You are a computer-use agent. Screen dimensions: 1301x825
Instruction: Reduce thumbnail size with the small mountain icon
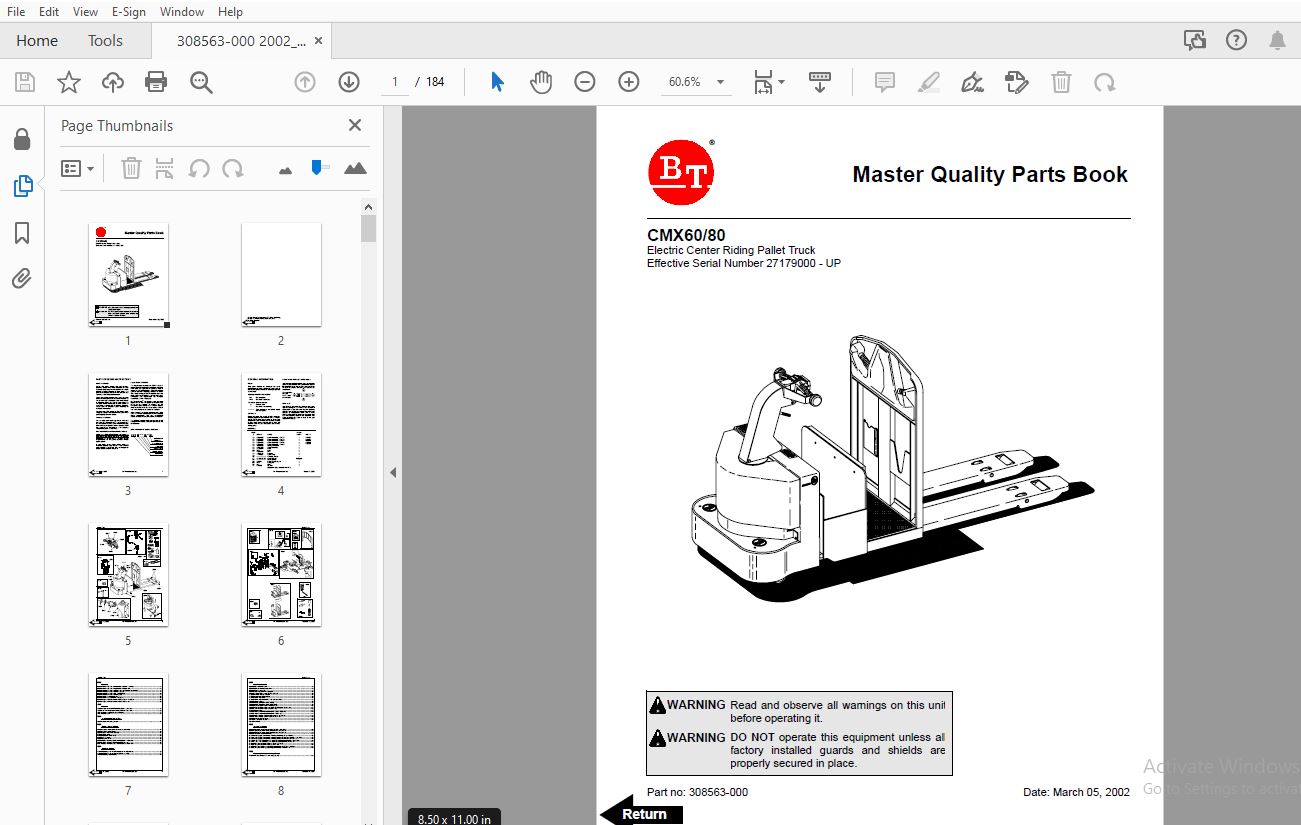click(x=285, y=170)
